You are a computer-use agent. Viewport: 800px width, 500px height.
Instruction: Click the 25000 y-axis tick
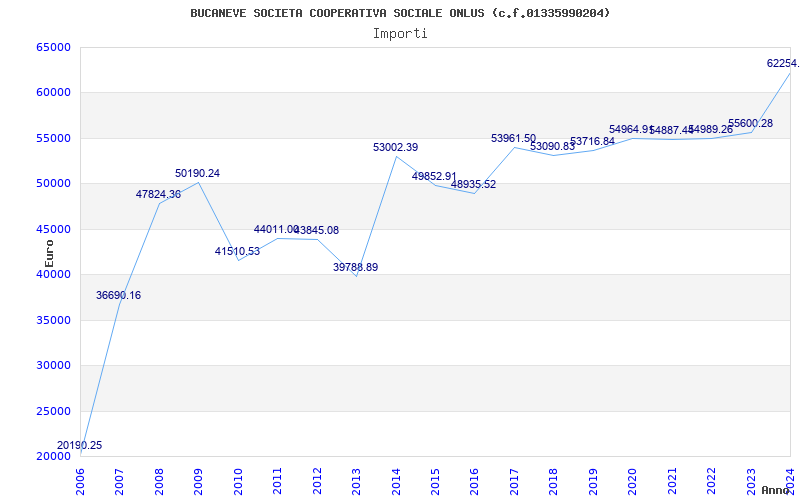54,411
